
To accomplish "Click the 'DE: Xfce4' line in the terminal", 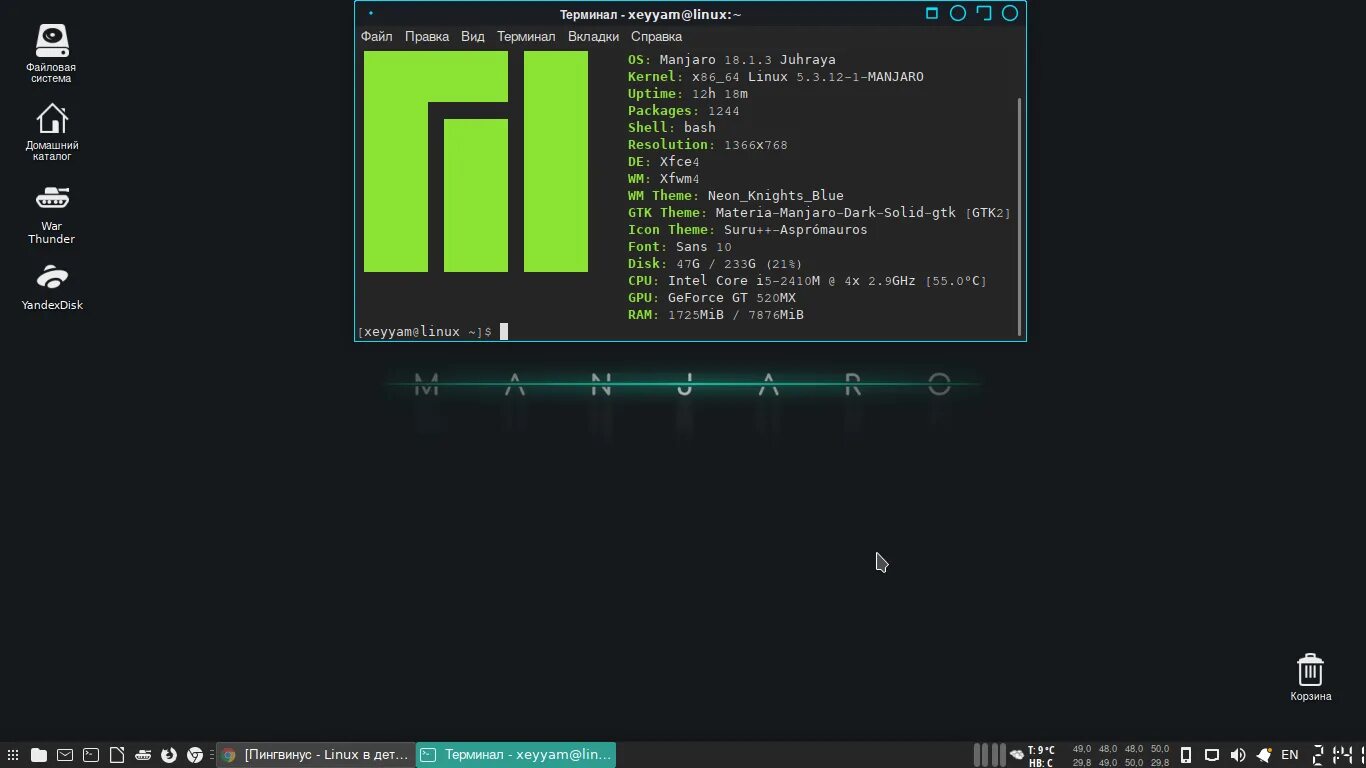I will pyautogui.click(x=664, y=162).
